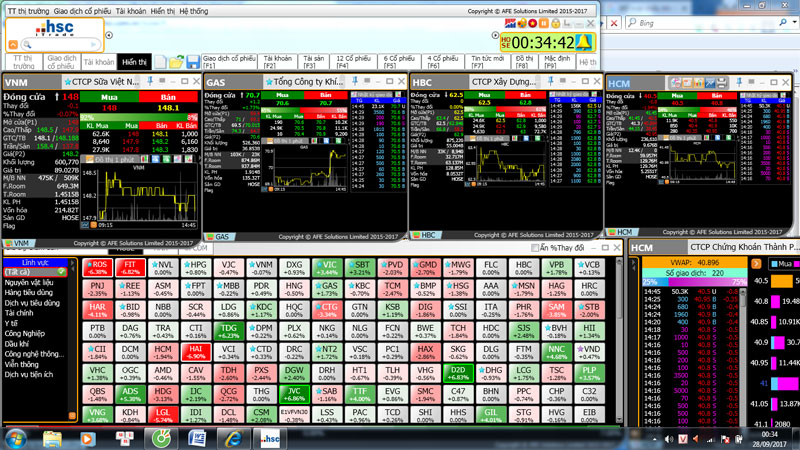Click the 12 Cổ phiếu [F4] button

point(353,62)
